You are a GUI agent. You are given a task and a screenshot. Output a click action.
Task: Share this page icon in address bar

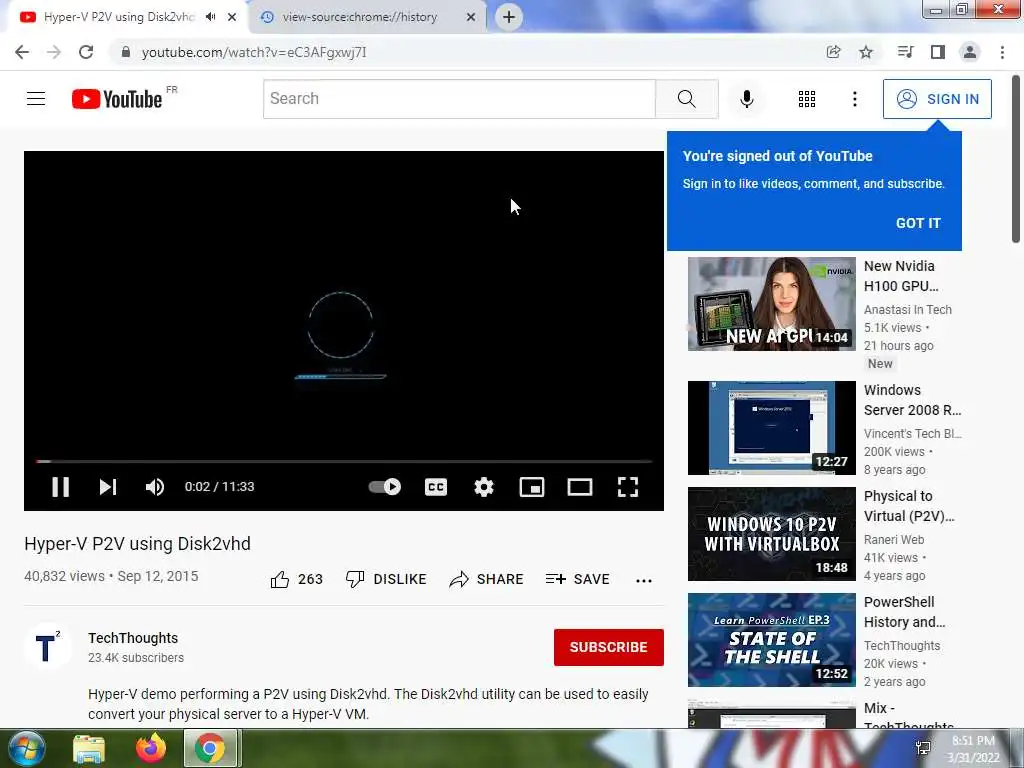coord(833,52)
